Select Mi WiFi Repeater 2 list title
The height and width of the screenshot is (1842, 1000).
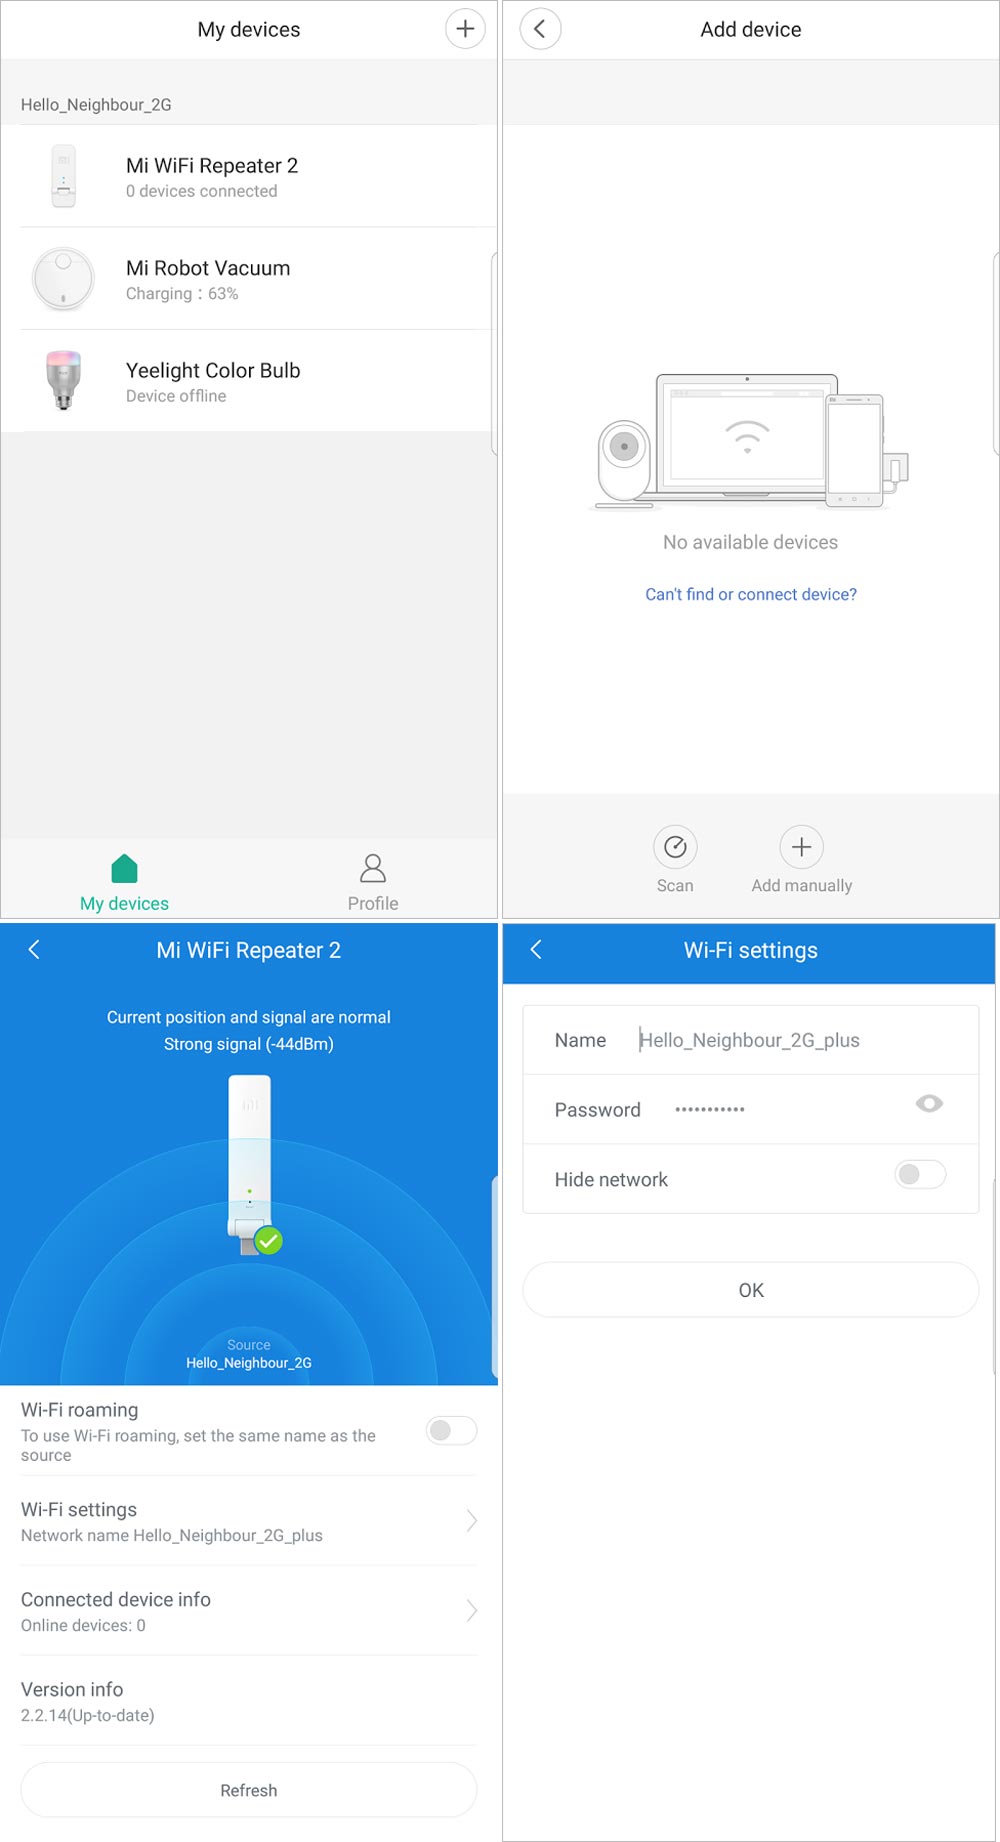[x=212, y=166]
